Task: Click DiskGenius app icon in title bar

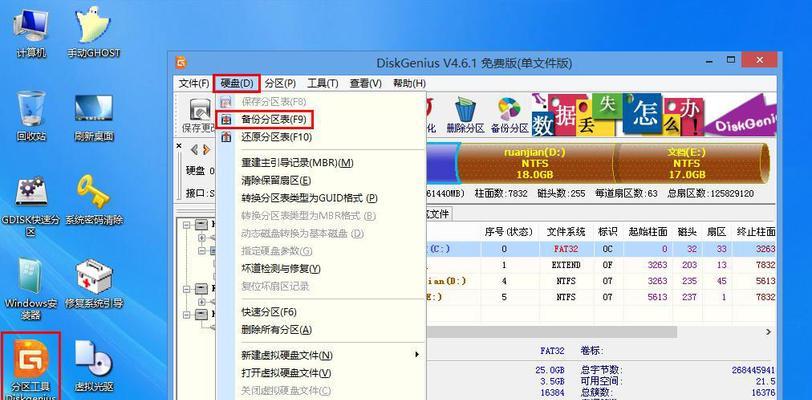Action: pos(181,63)
